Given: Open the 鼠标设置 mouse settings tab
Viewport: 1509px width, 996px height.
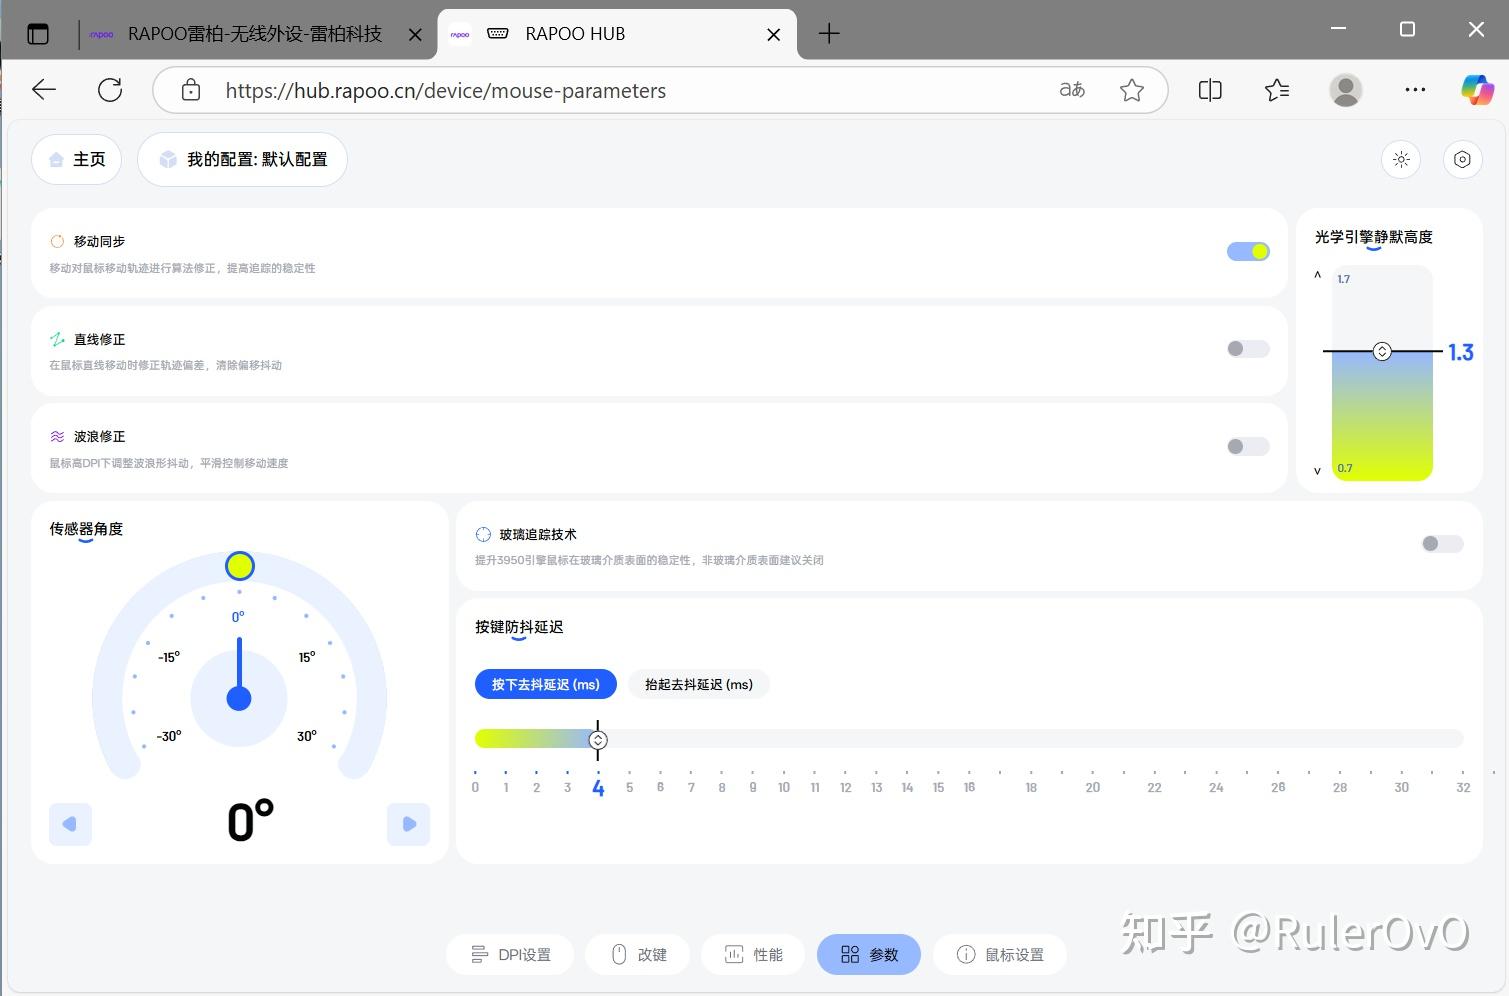Looking at the screenshot, I should coord(1000,955).
